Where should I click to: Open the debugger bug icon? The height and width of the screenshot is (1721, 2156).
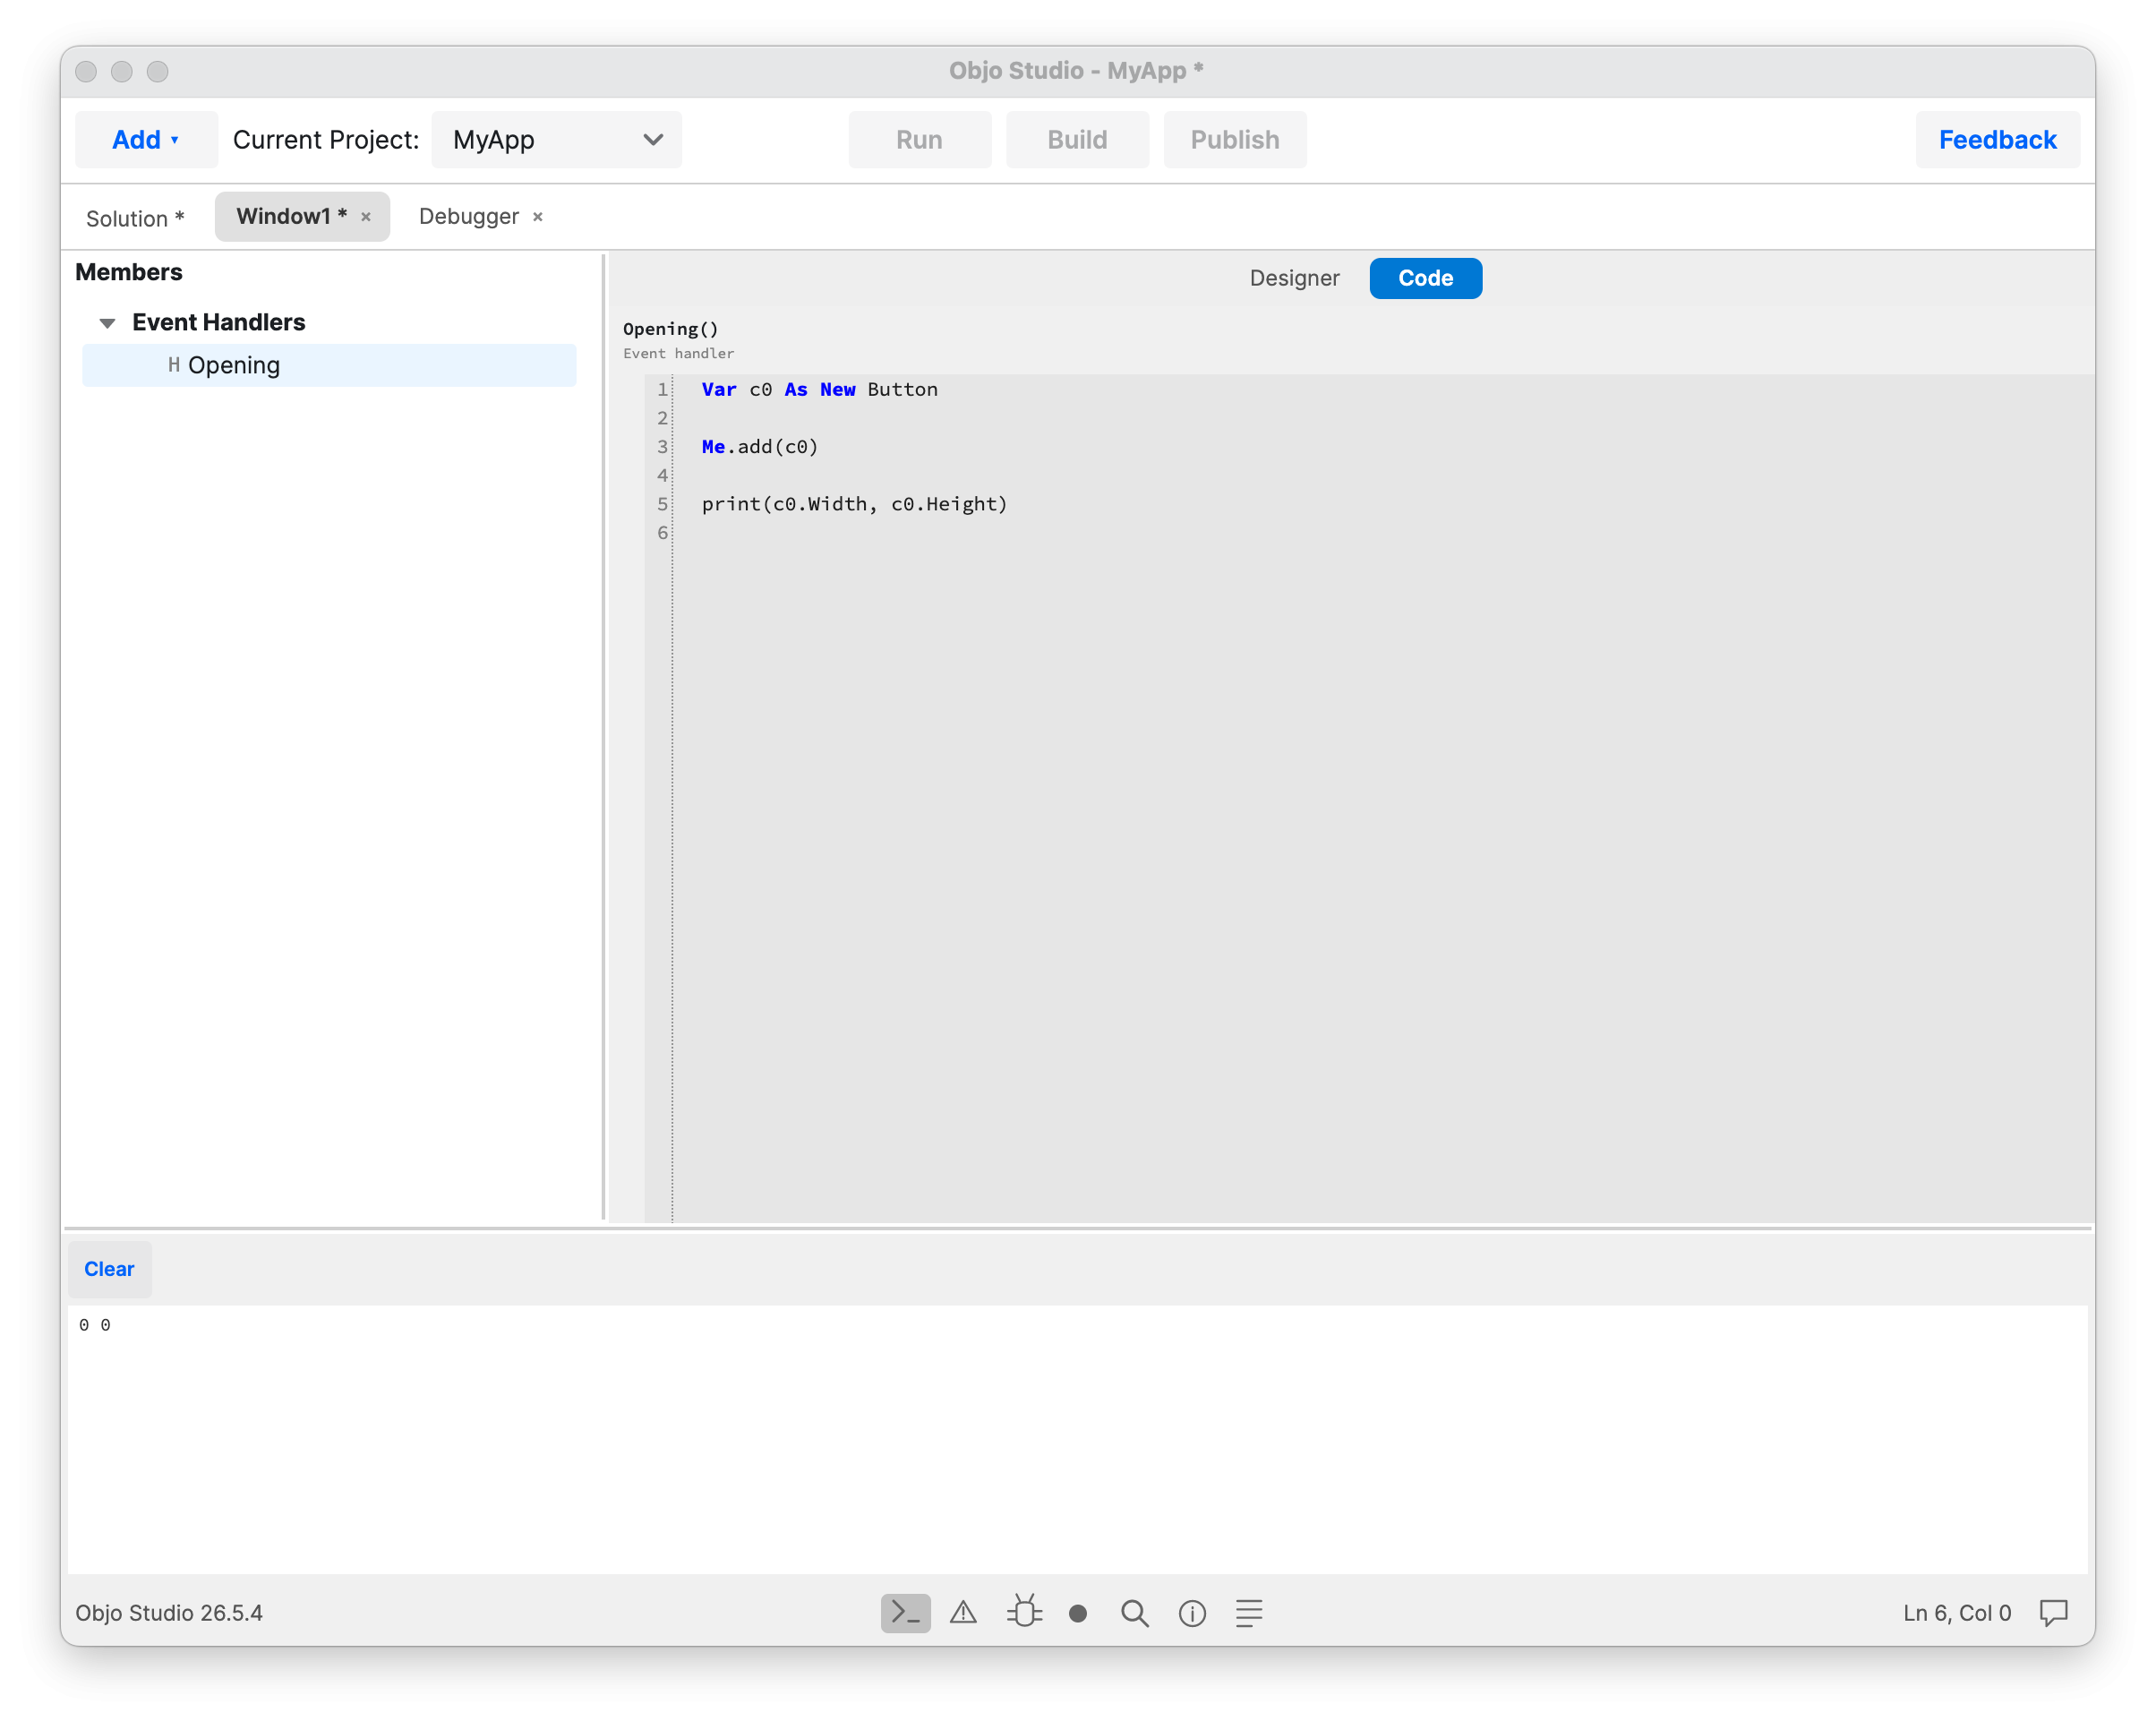click(1024, 1613)
